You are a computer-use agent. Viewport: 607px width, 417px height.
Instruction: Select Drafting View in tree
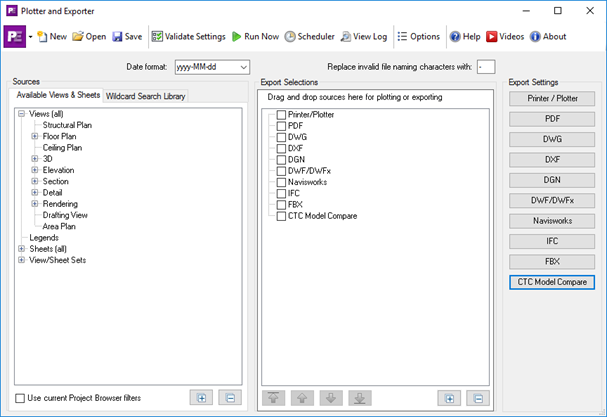click(x=65, y=215)
